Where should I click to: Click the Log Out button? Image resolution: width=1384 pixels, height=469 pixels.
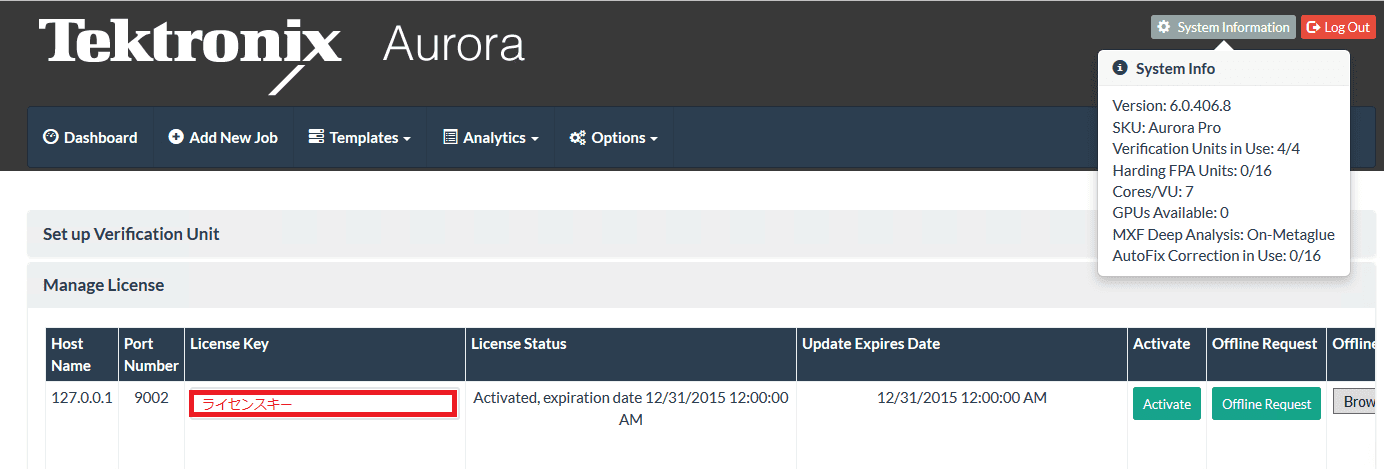tap(1338, 27)
